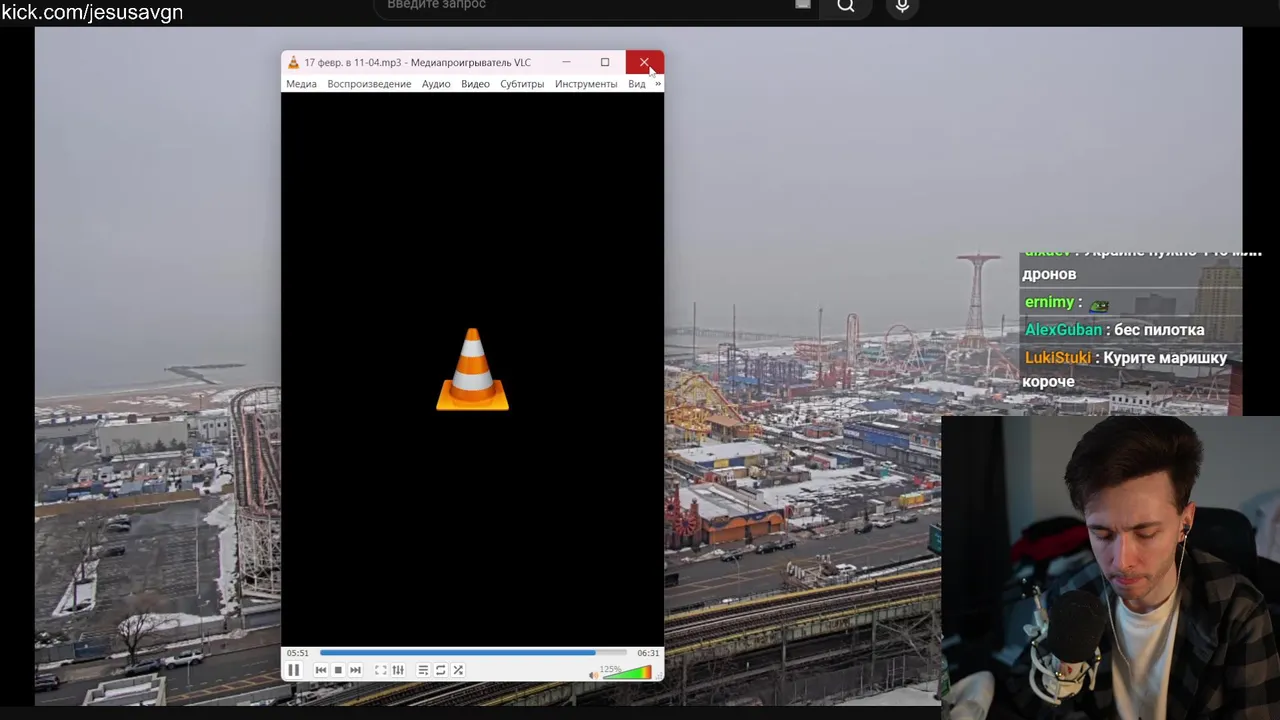1280x720 pixels.
Task: Open the Вид menu
Action: pos(637,84)
